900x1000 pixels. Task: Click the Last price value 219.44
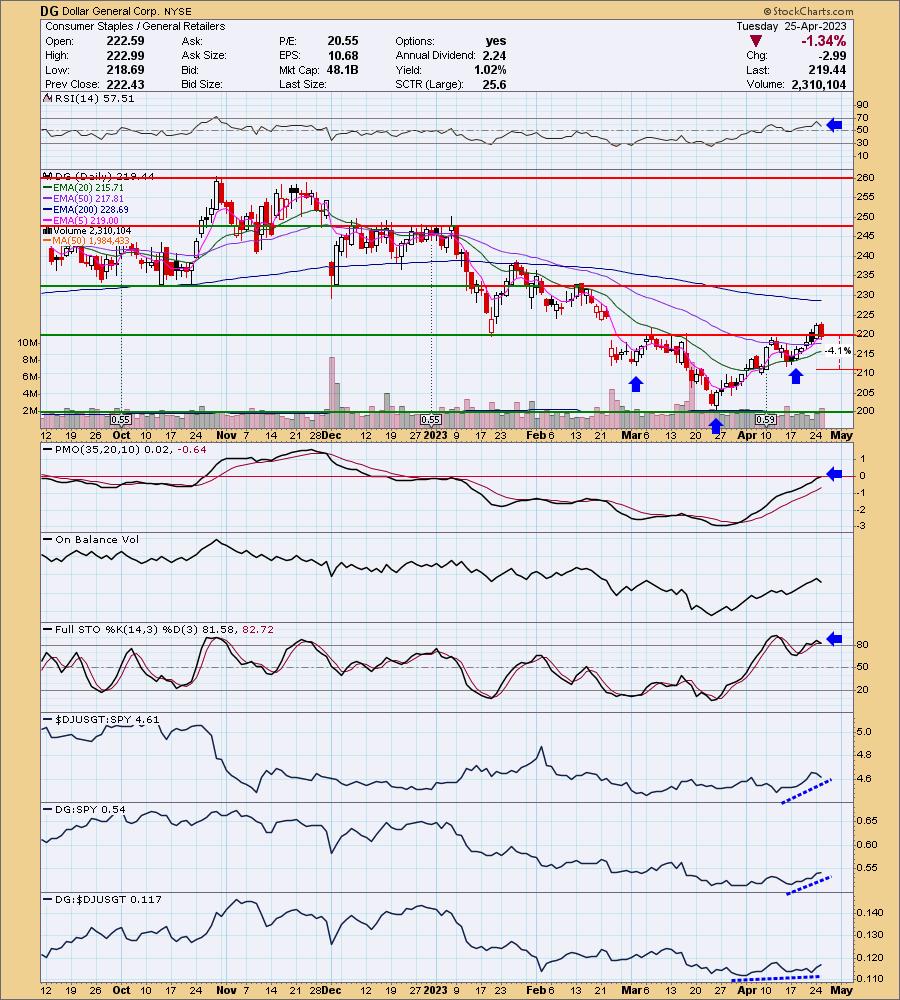[827, 70]
